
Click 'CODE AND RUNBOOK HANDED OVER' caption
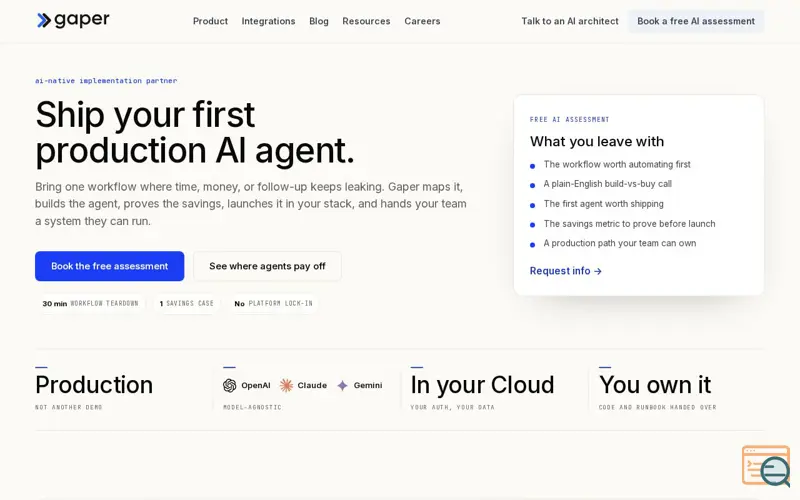pyautogui.click(x=658, y=408)
